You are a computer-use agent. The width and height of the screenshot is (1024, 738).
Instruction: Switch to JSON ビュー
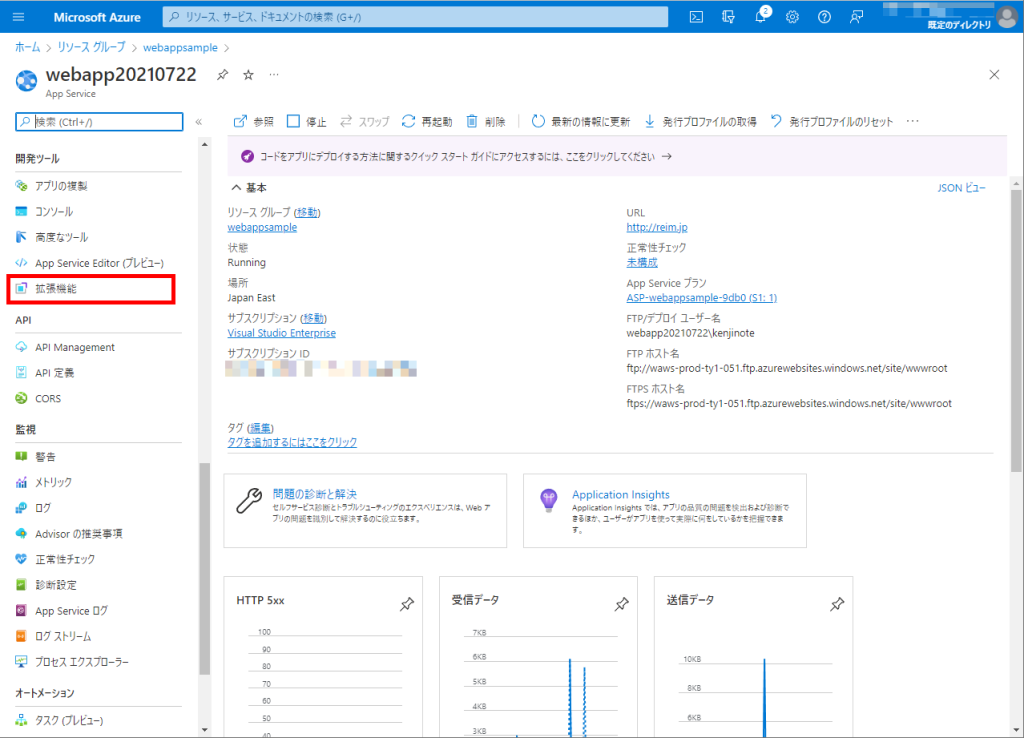click(961, 188)
